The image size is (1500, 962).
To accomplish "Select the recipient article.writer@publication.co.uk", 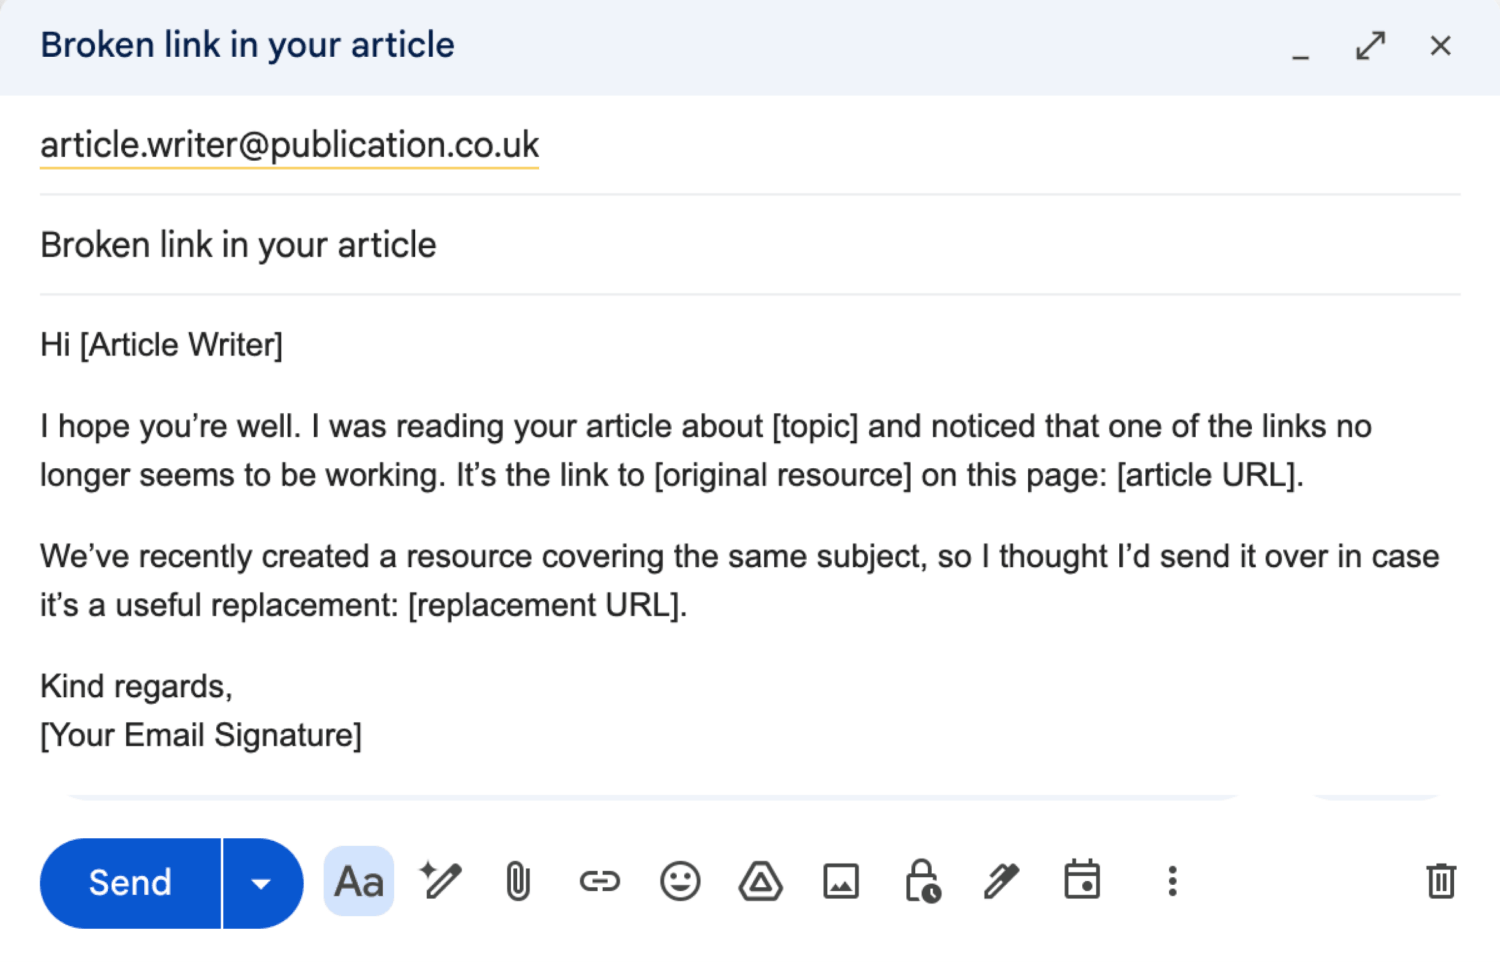I will click(290, 145).
